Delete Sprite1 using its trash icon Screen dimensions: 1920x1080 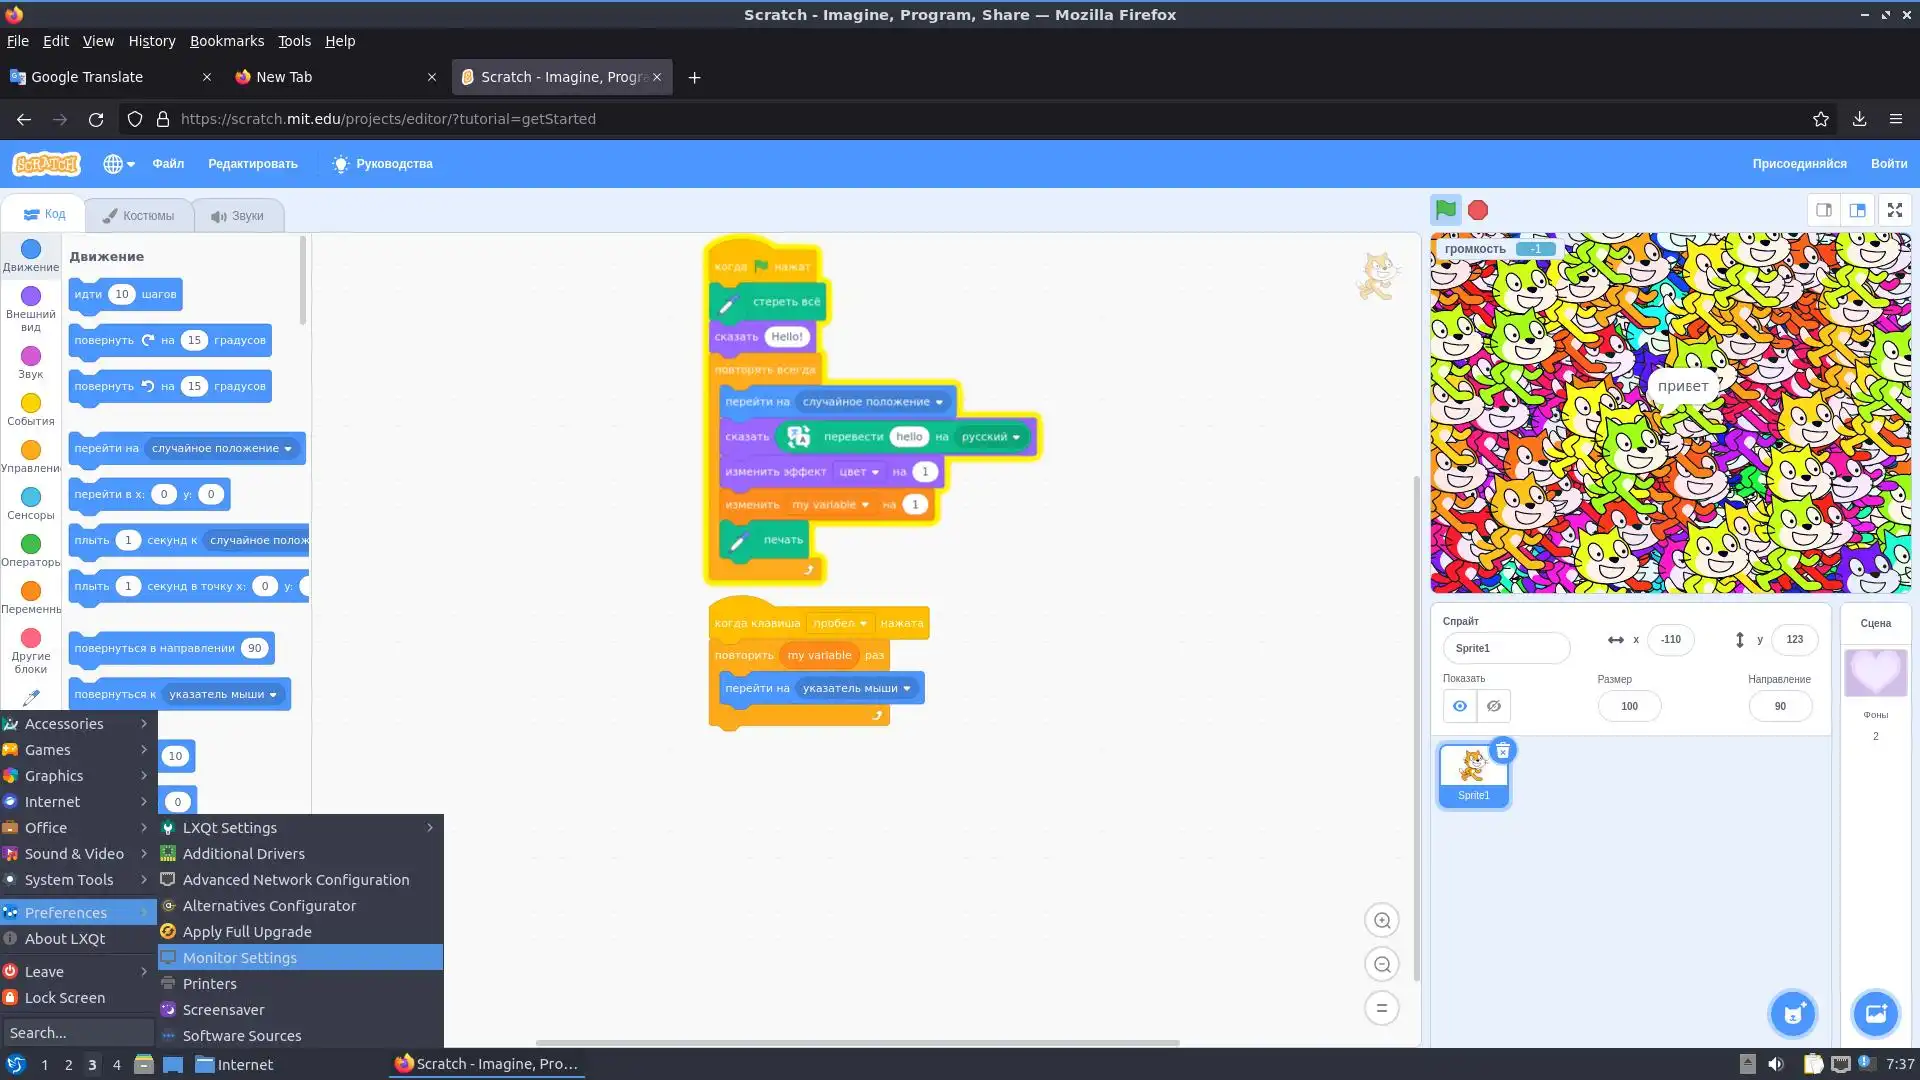point(1502,750)
